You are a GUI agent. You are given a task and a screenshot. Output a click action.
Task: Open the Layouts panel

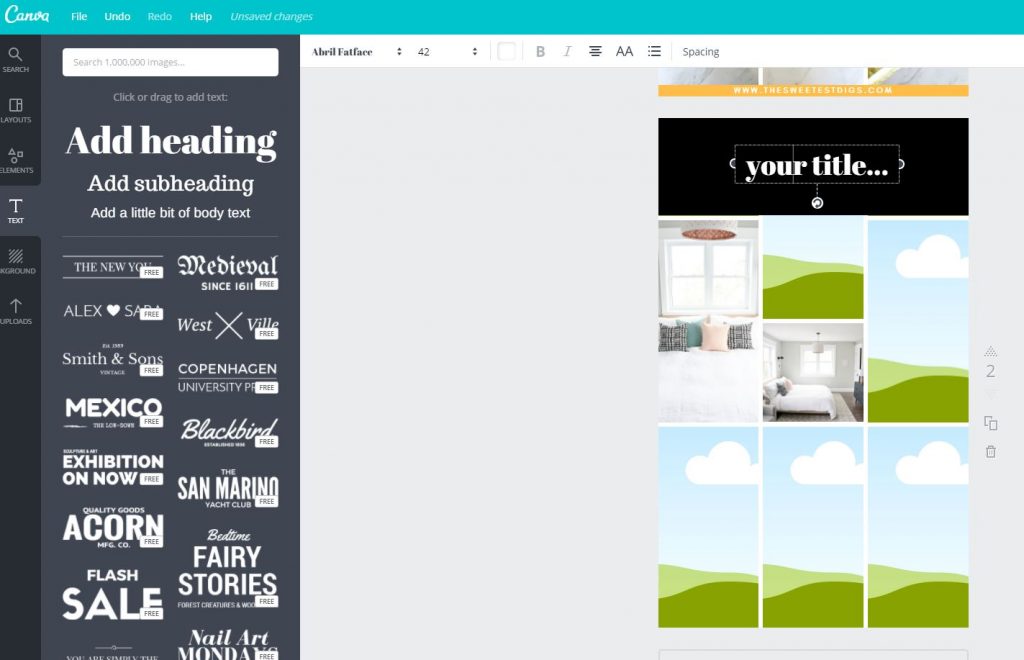[16, 110]
